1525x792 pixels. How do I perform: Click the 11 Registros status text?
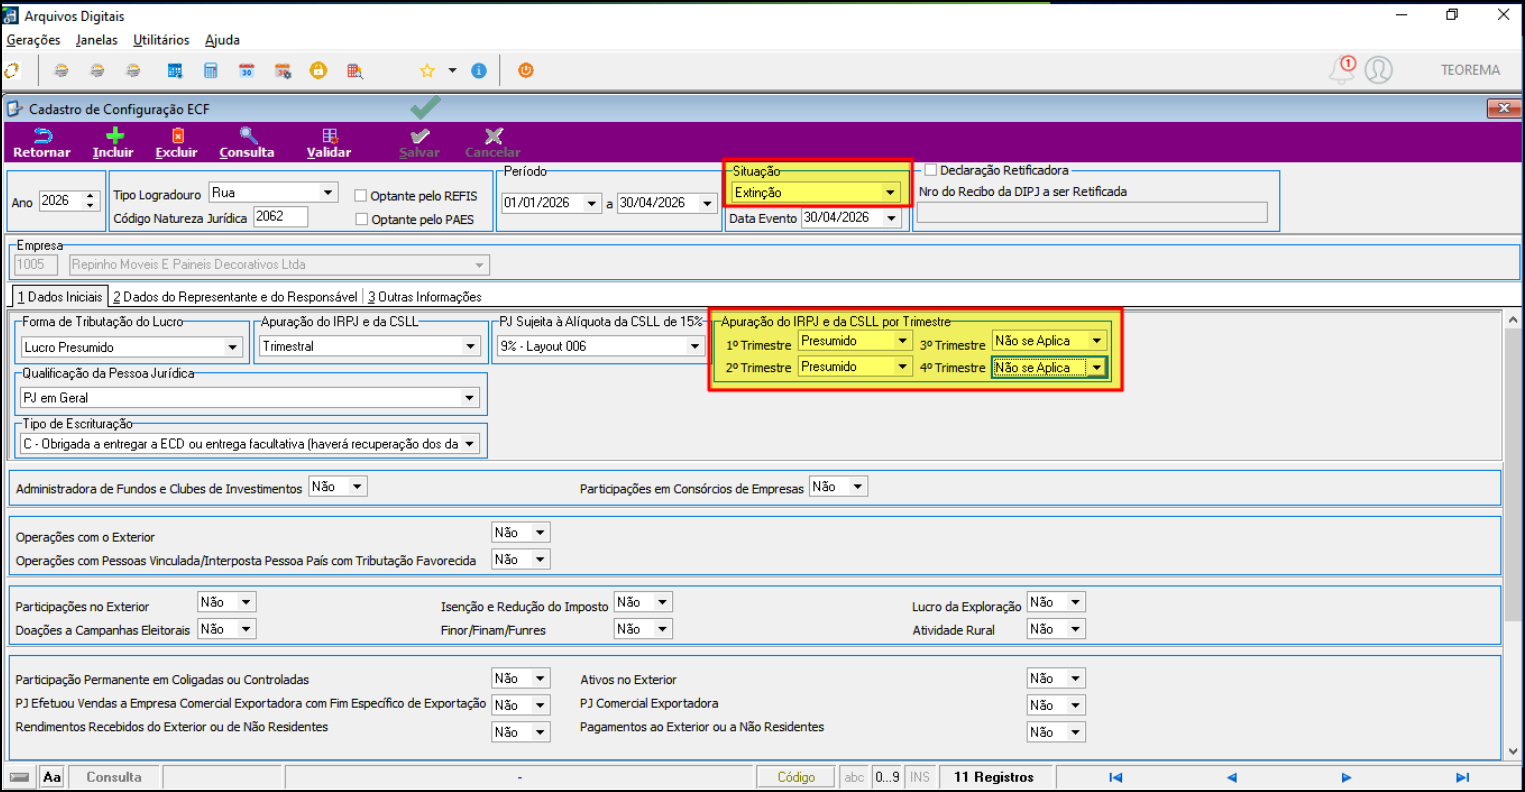pos(994,777)
